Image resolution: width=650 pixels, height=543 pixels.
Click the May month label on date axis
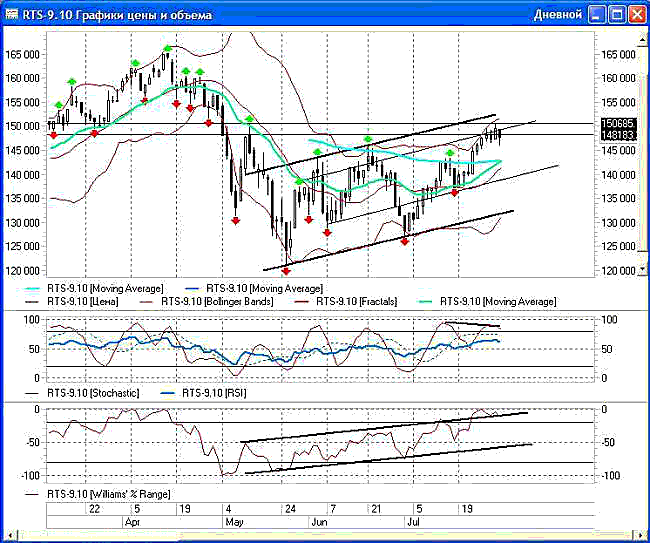pyautogui.click(x=234, y=522)
